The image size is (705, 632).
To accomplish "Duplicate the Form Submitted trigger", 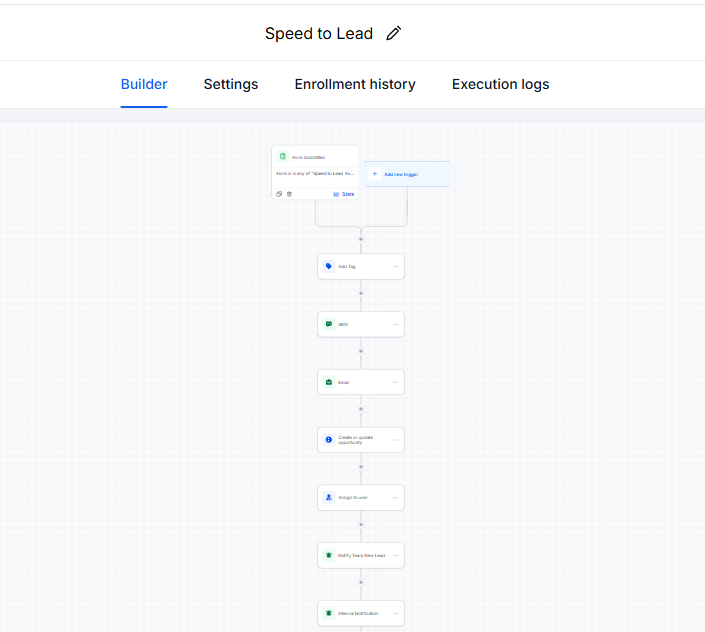I will 279,194.
